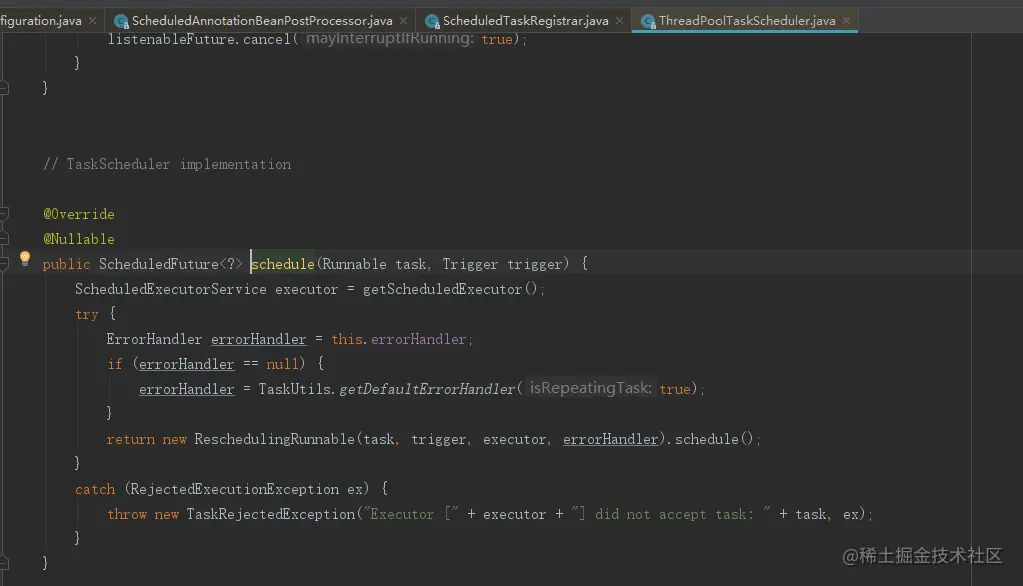Collapse schedule method fold marker

pyautogui.click(x=4, y=264)
